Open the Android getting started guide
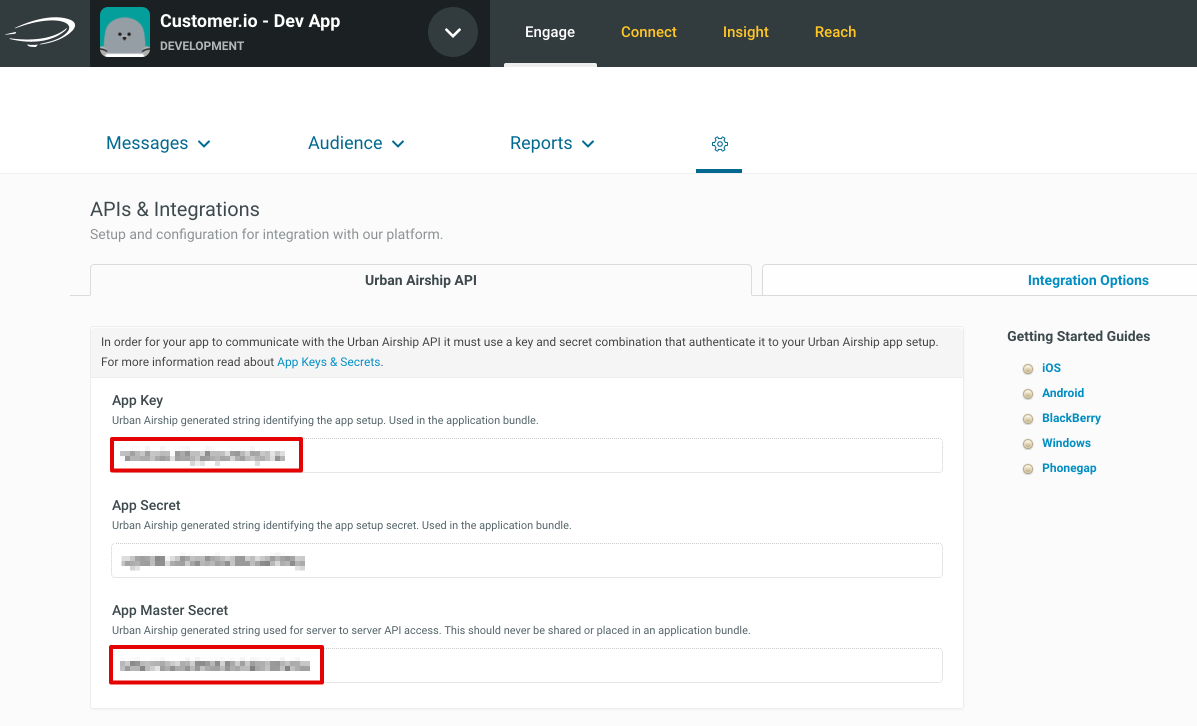Viewport: 1197px width, 726px height. click(x=1062, y=393)
